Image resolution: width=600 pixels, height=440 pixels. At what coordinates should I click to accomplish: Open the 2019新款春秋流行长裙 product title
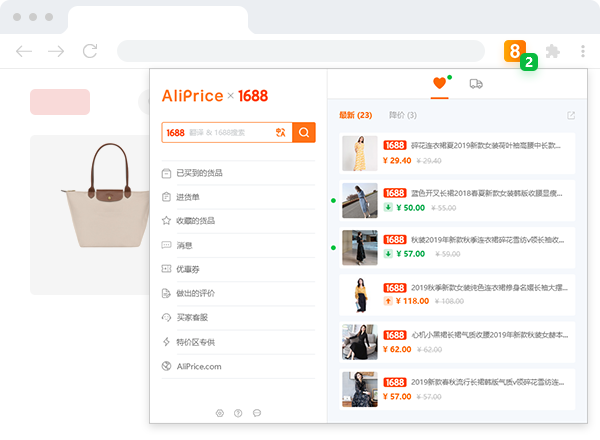point(488,382)
